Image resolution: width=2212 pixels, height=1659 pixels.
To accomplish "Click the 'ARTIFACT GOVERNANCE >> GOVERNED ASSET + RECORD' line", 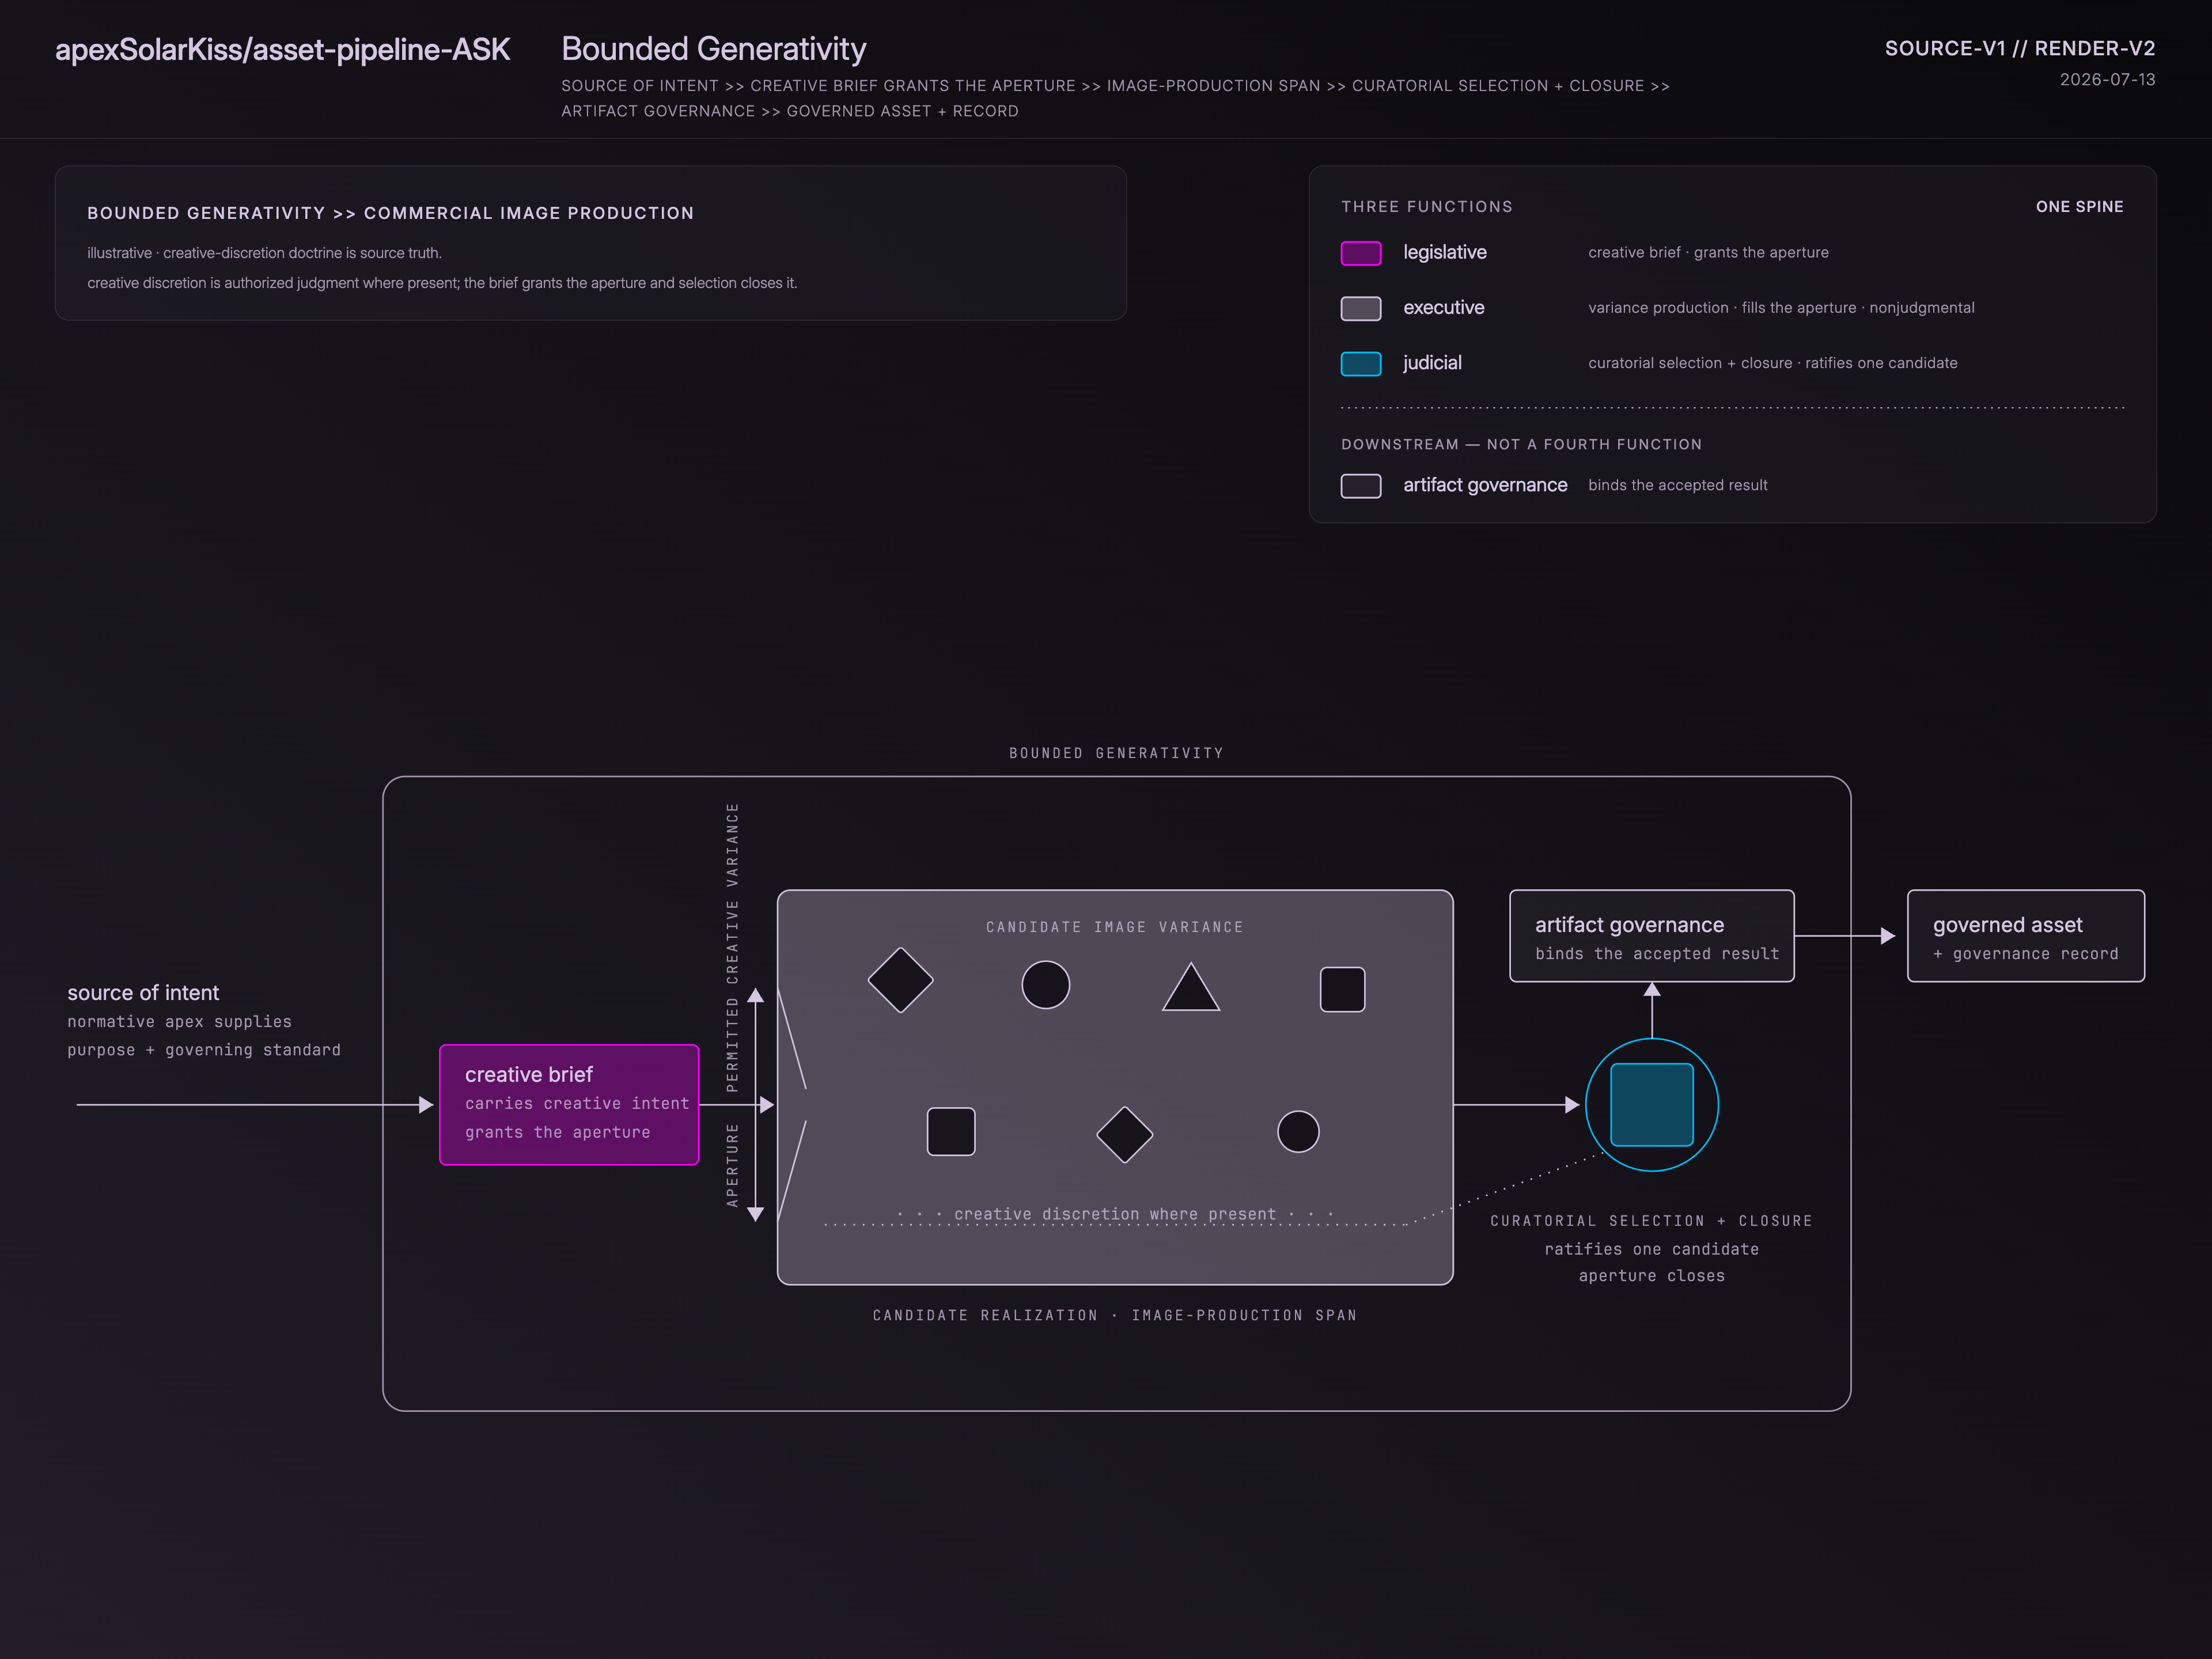I will pyautogui.click(x=789, y=111).
